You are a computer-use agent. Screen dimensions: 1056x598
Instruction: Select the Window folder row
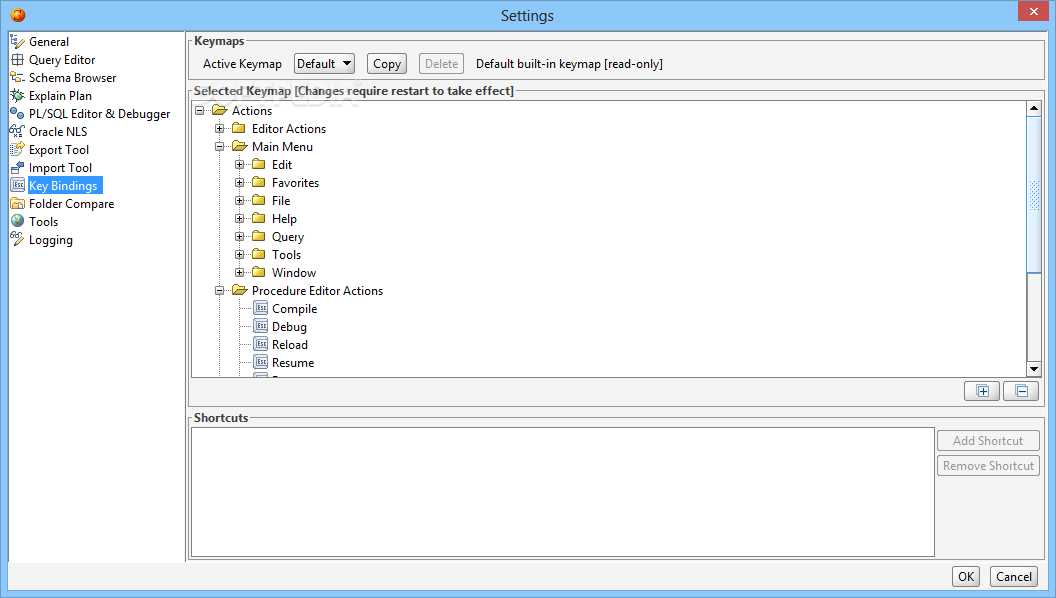(294, 272)
